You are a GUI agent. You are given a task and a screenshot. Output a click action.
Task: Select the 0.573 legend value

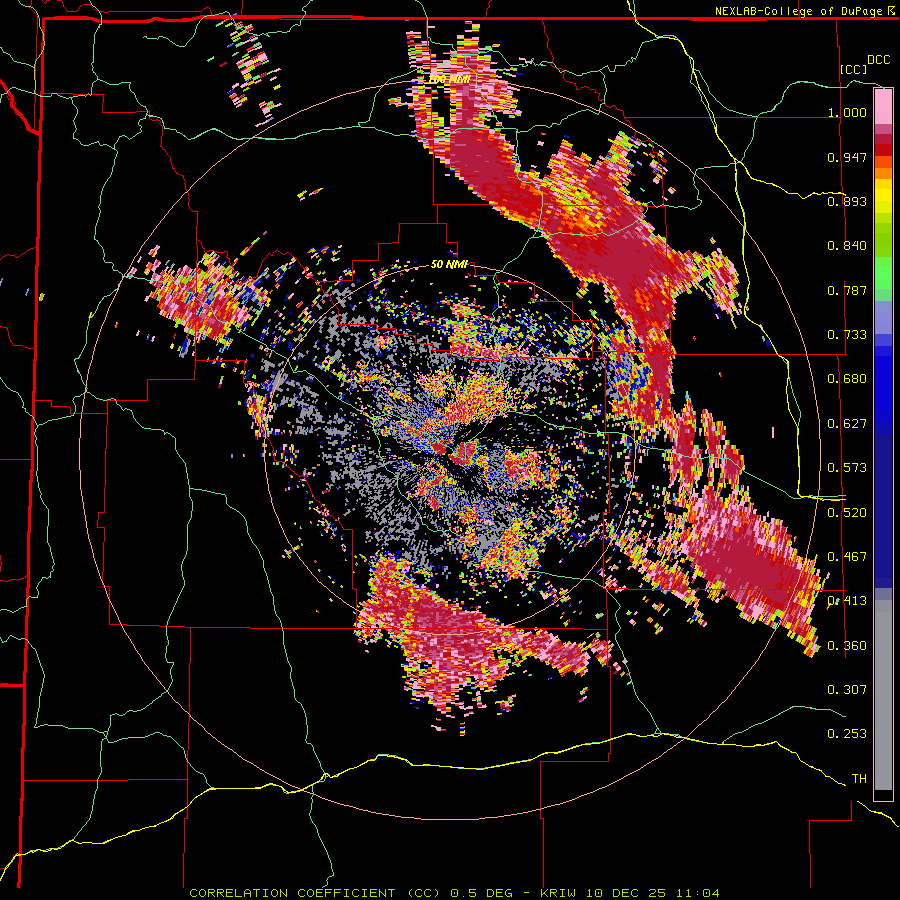(847, 468)
